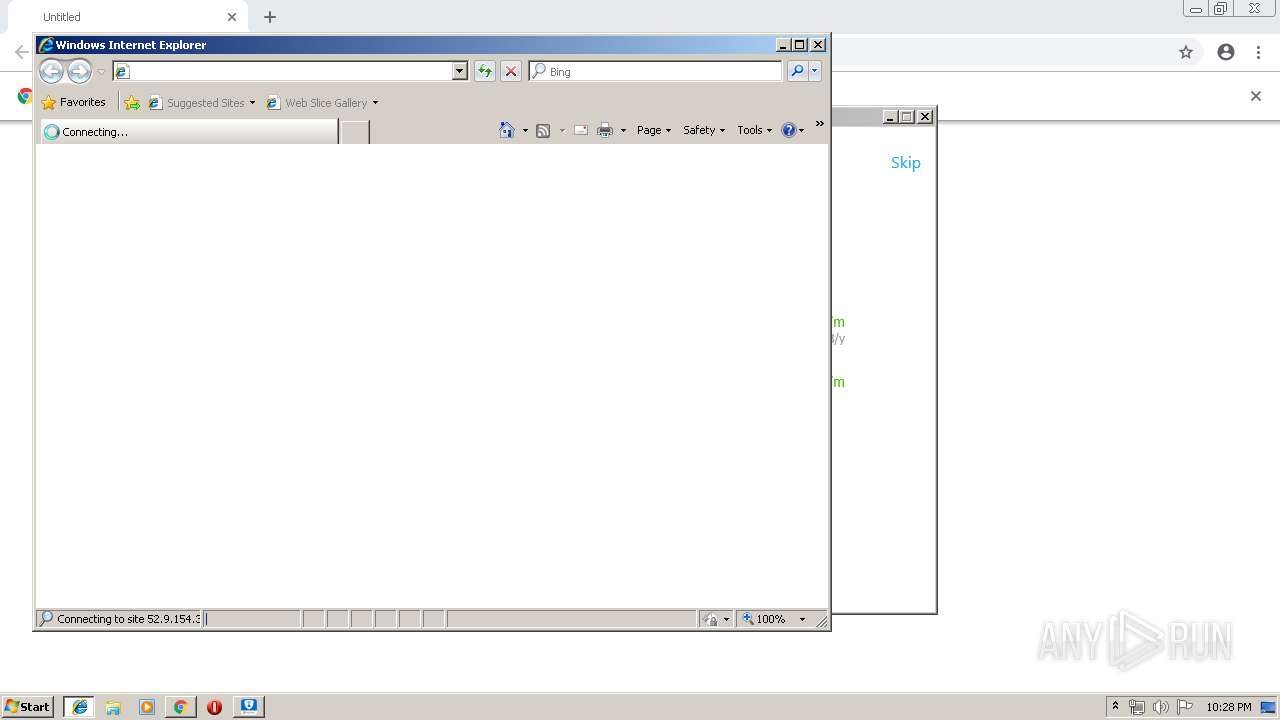Click the green Refresh arrows button

click(485, 71)
